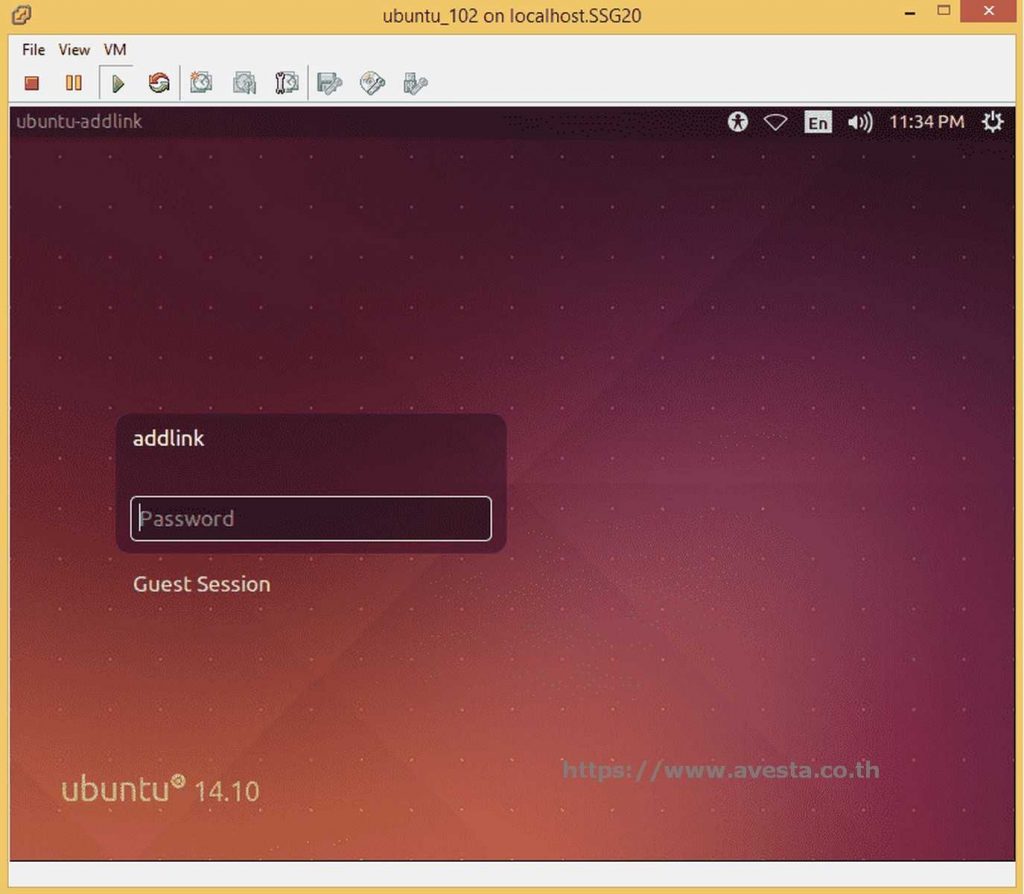
Task: Open the VM menu
Action: [x=115, y=50]
